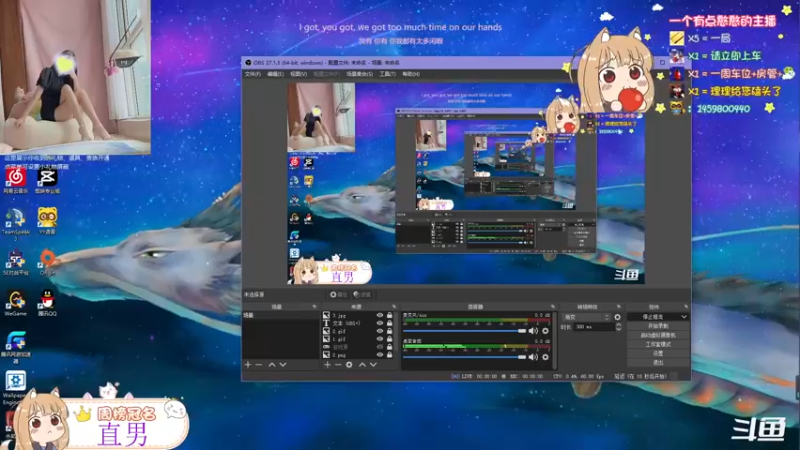Open the 编辑(E) menu in OBS
Screen dimensions: 800x450
coord(276,74)
